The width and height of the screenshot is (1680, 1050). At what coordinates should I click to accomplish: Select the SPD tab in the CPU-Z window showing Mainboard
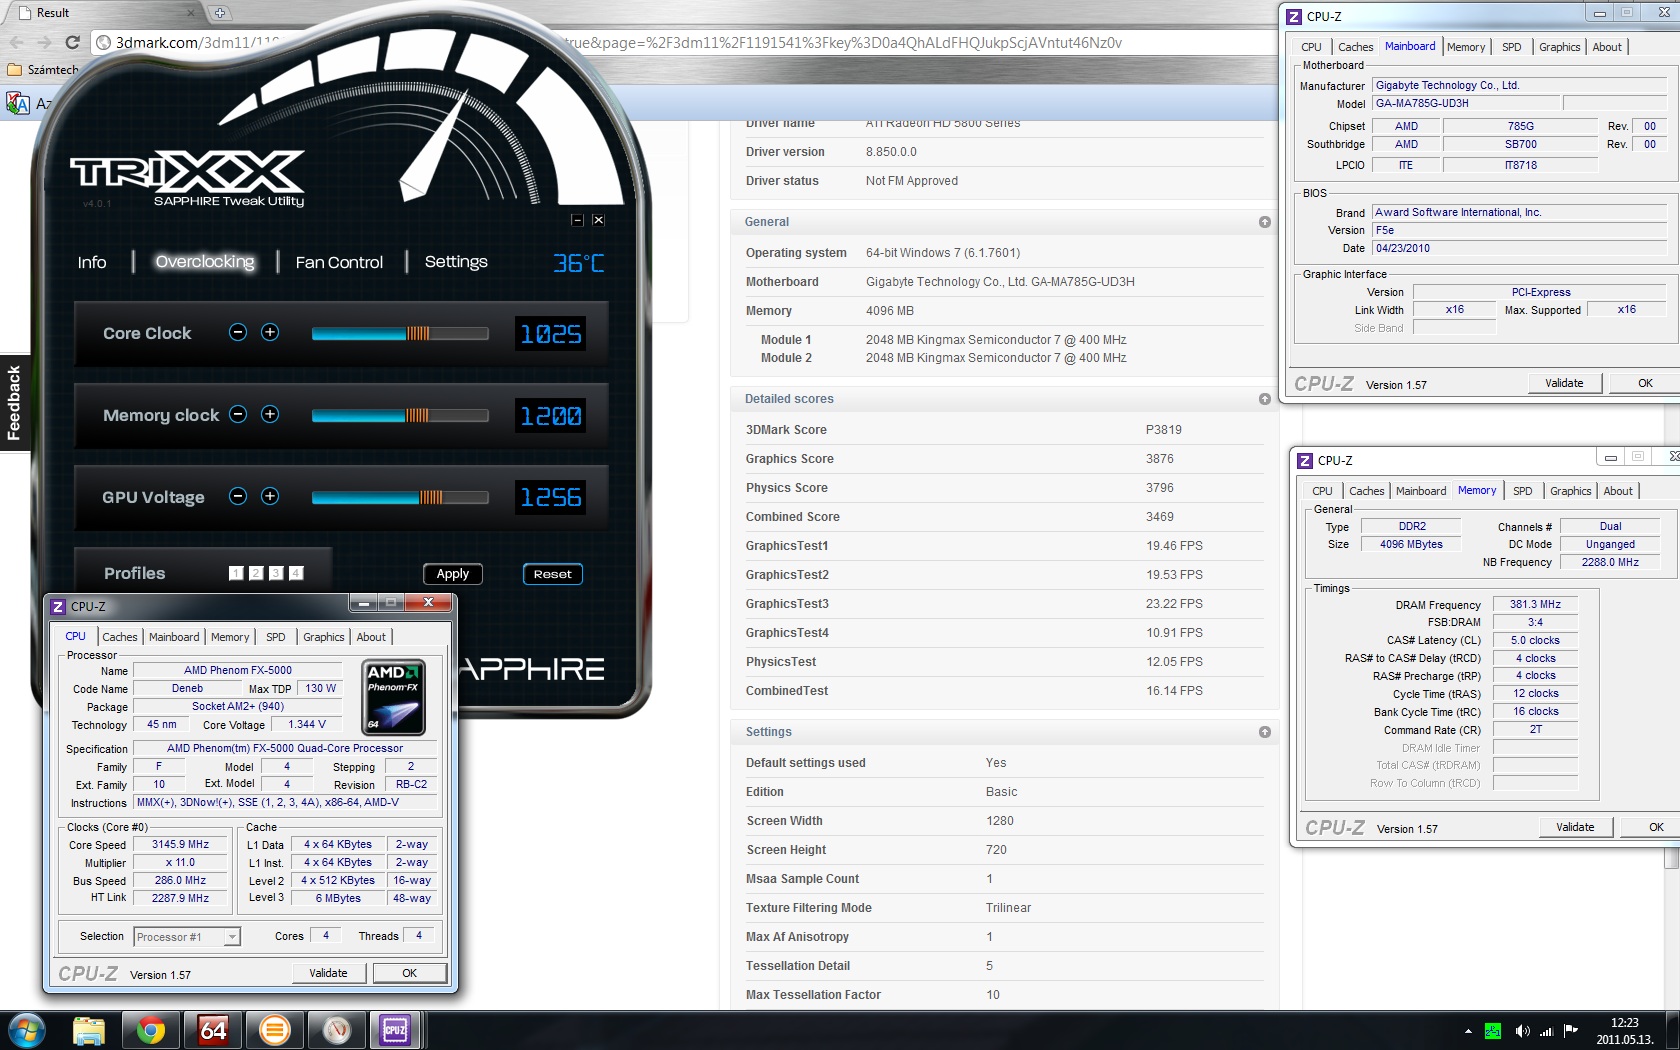tap(1512, 47)
